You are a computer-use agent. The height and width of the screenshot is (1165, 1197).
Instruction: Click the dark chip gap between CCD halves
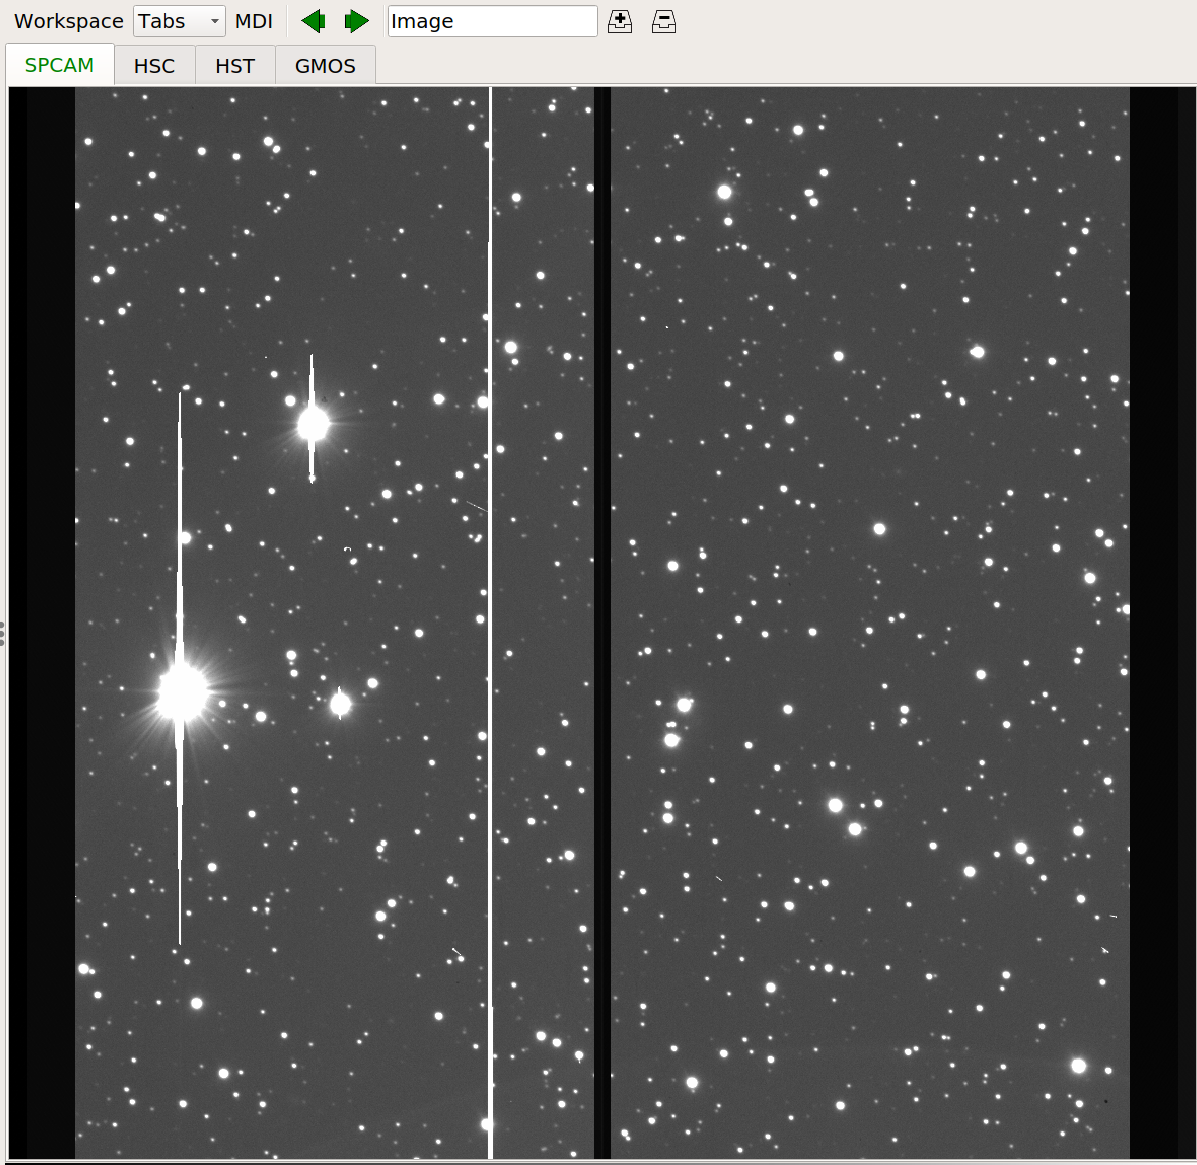[x=602, y=622]
